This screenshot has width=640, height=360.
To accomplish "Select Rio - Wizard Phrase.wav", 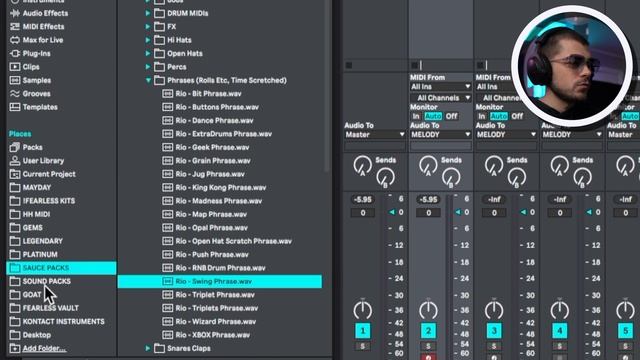I will [x=209, y=321].
